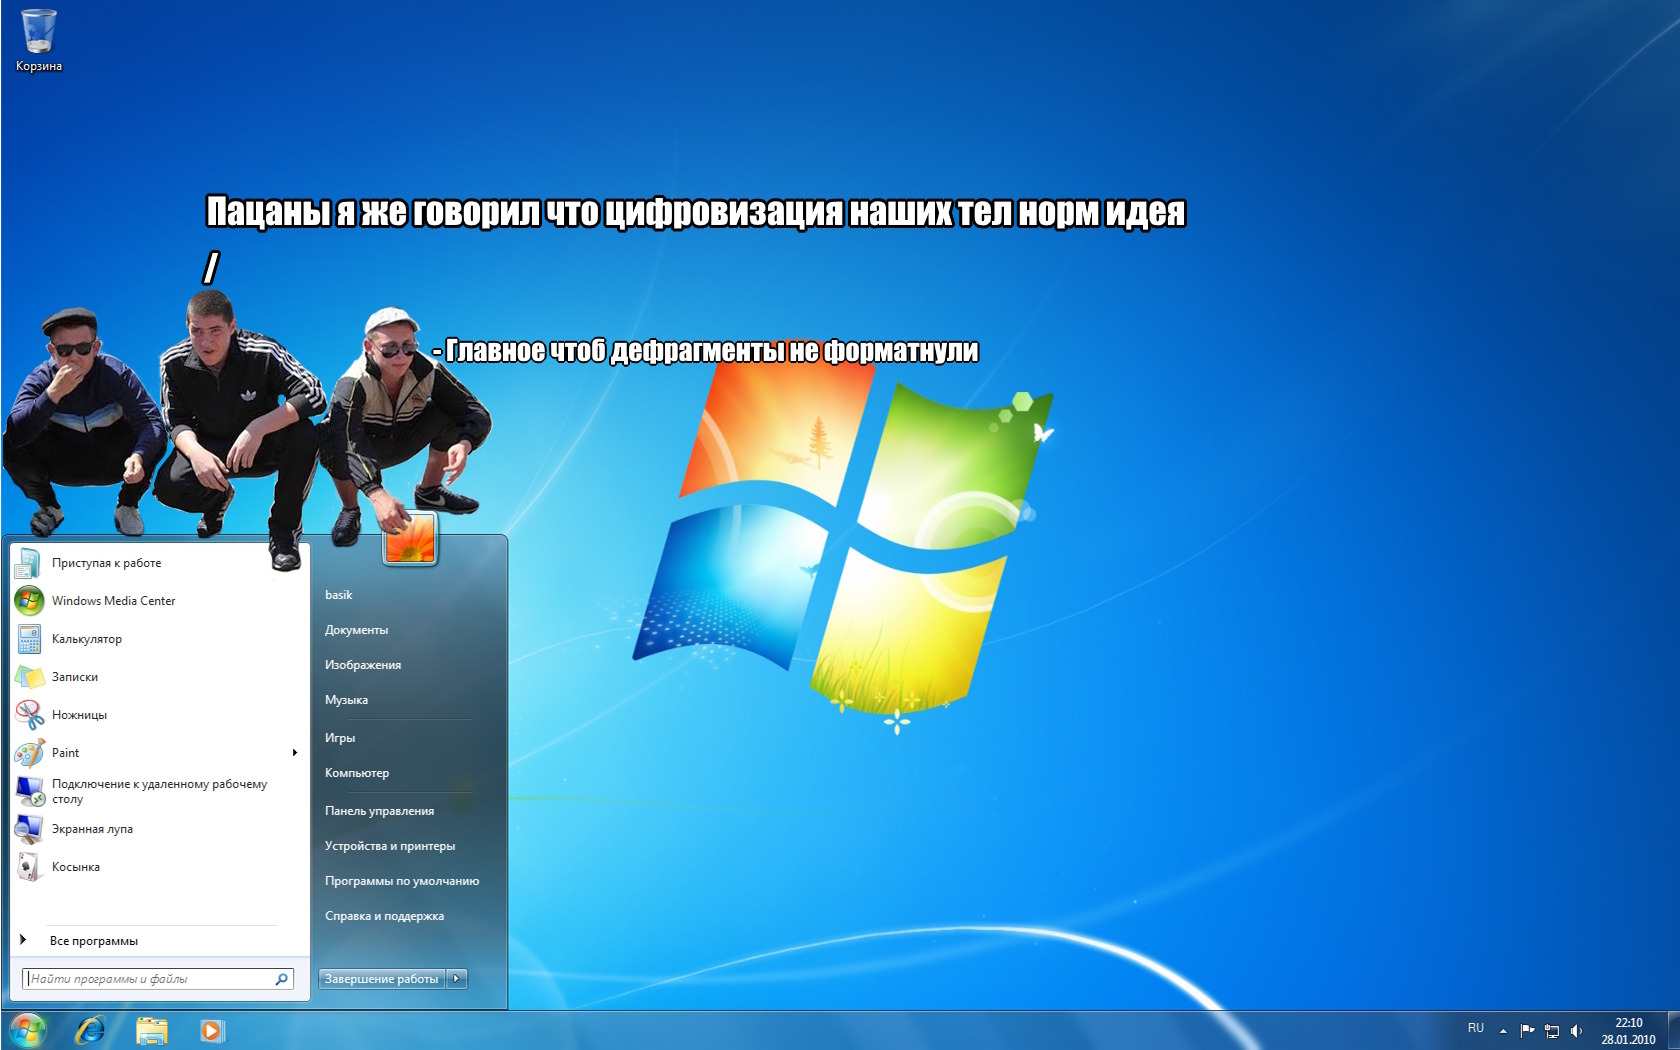Open Программы по умолчанию

[x=402, y=881]
